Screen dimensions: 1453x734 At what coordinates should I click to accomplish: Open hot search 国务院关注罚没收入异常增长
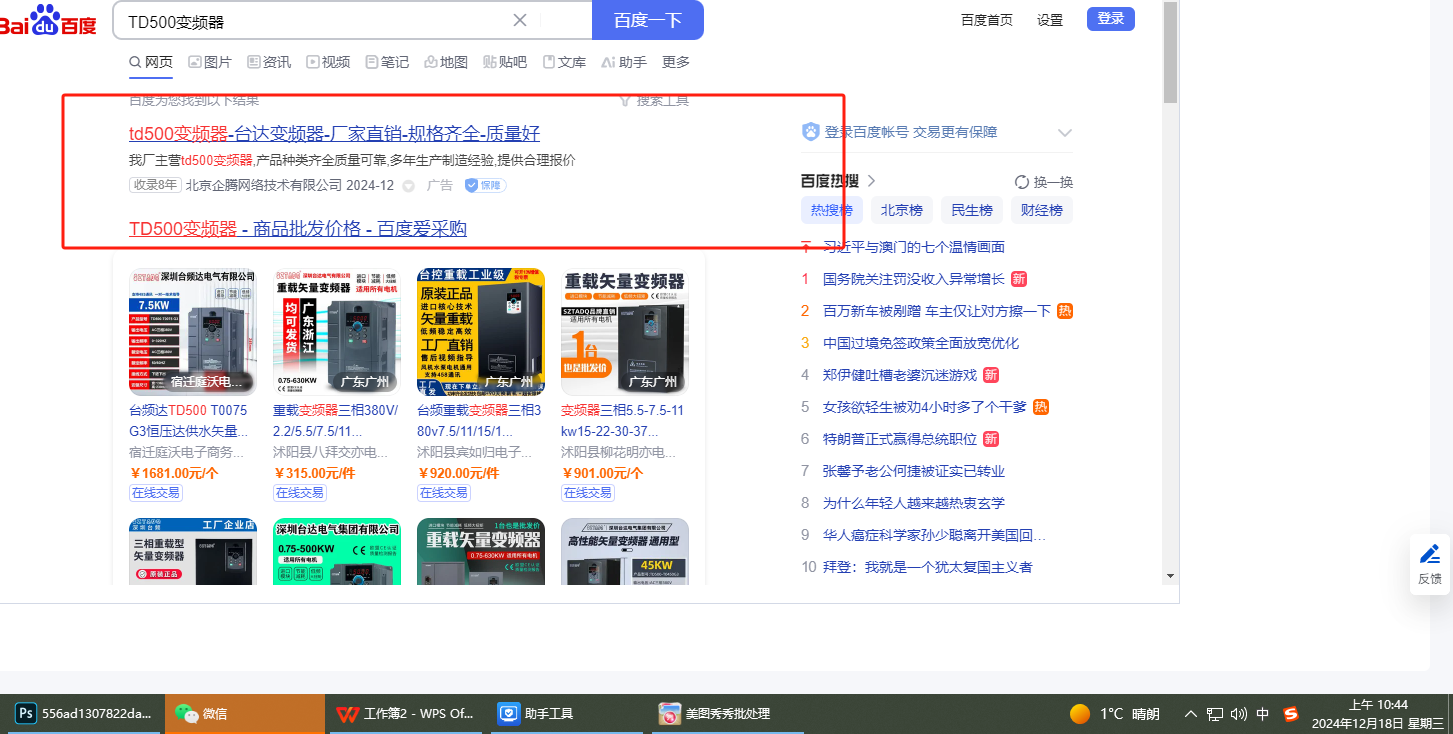[914, 279]
